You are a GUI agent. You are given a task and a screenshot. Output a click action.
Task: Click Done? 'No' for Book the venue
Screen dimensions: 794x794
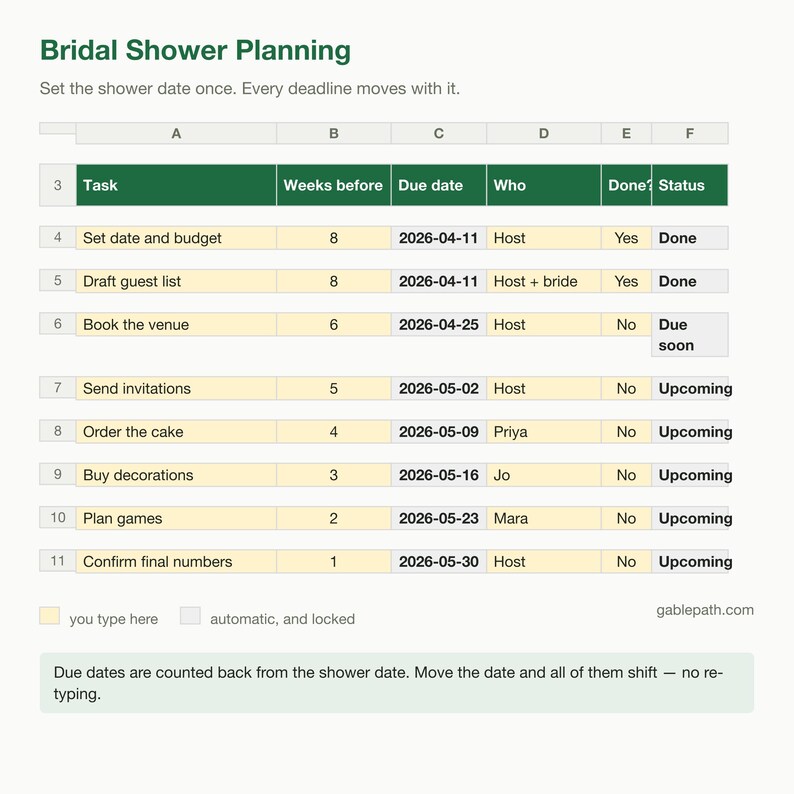pos(626,325)
